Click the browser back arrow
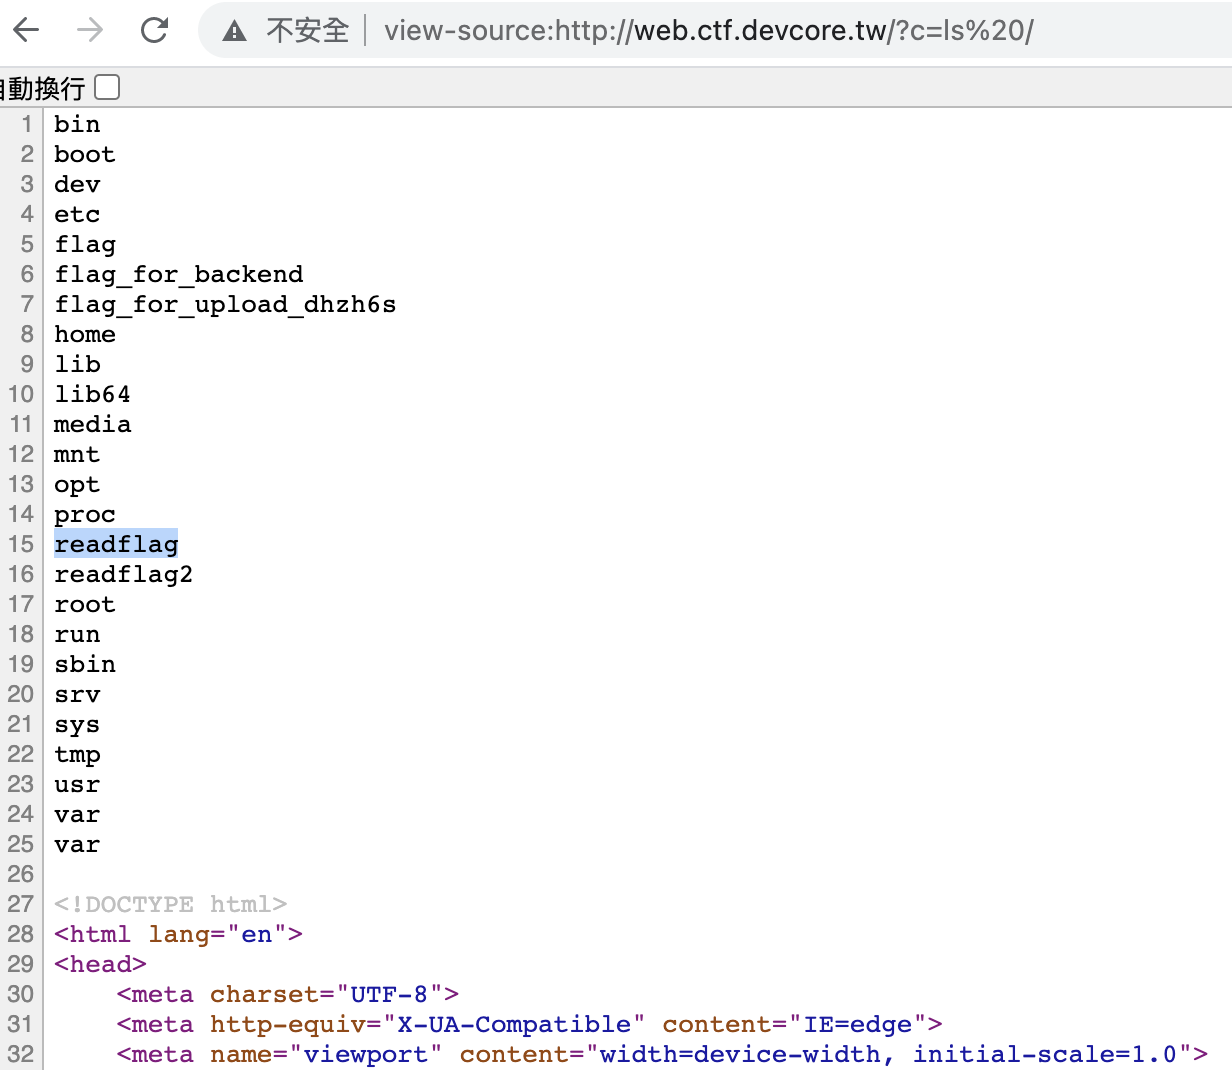This screenshot has width=1232, height=1070. click(27, 30)
